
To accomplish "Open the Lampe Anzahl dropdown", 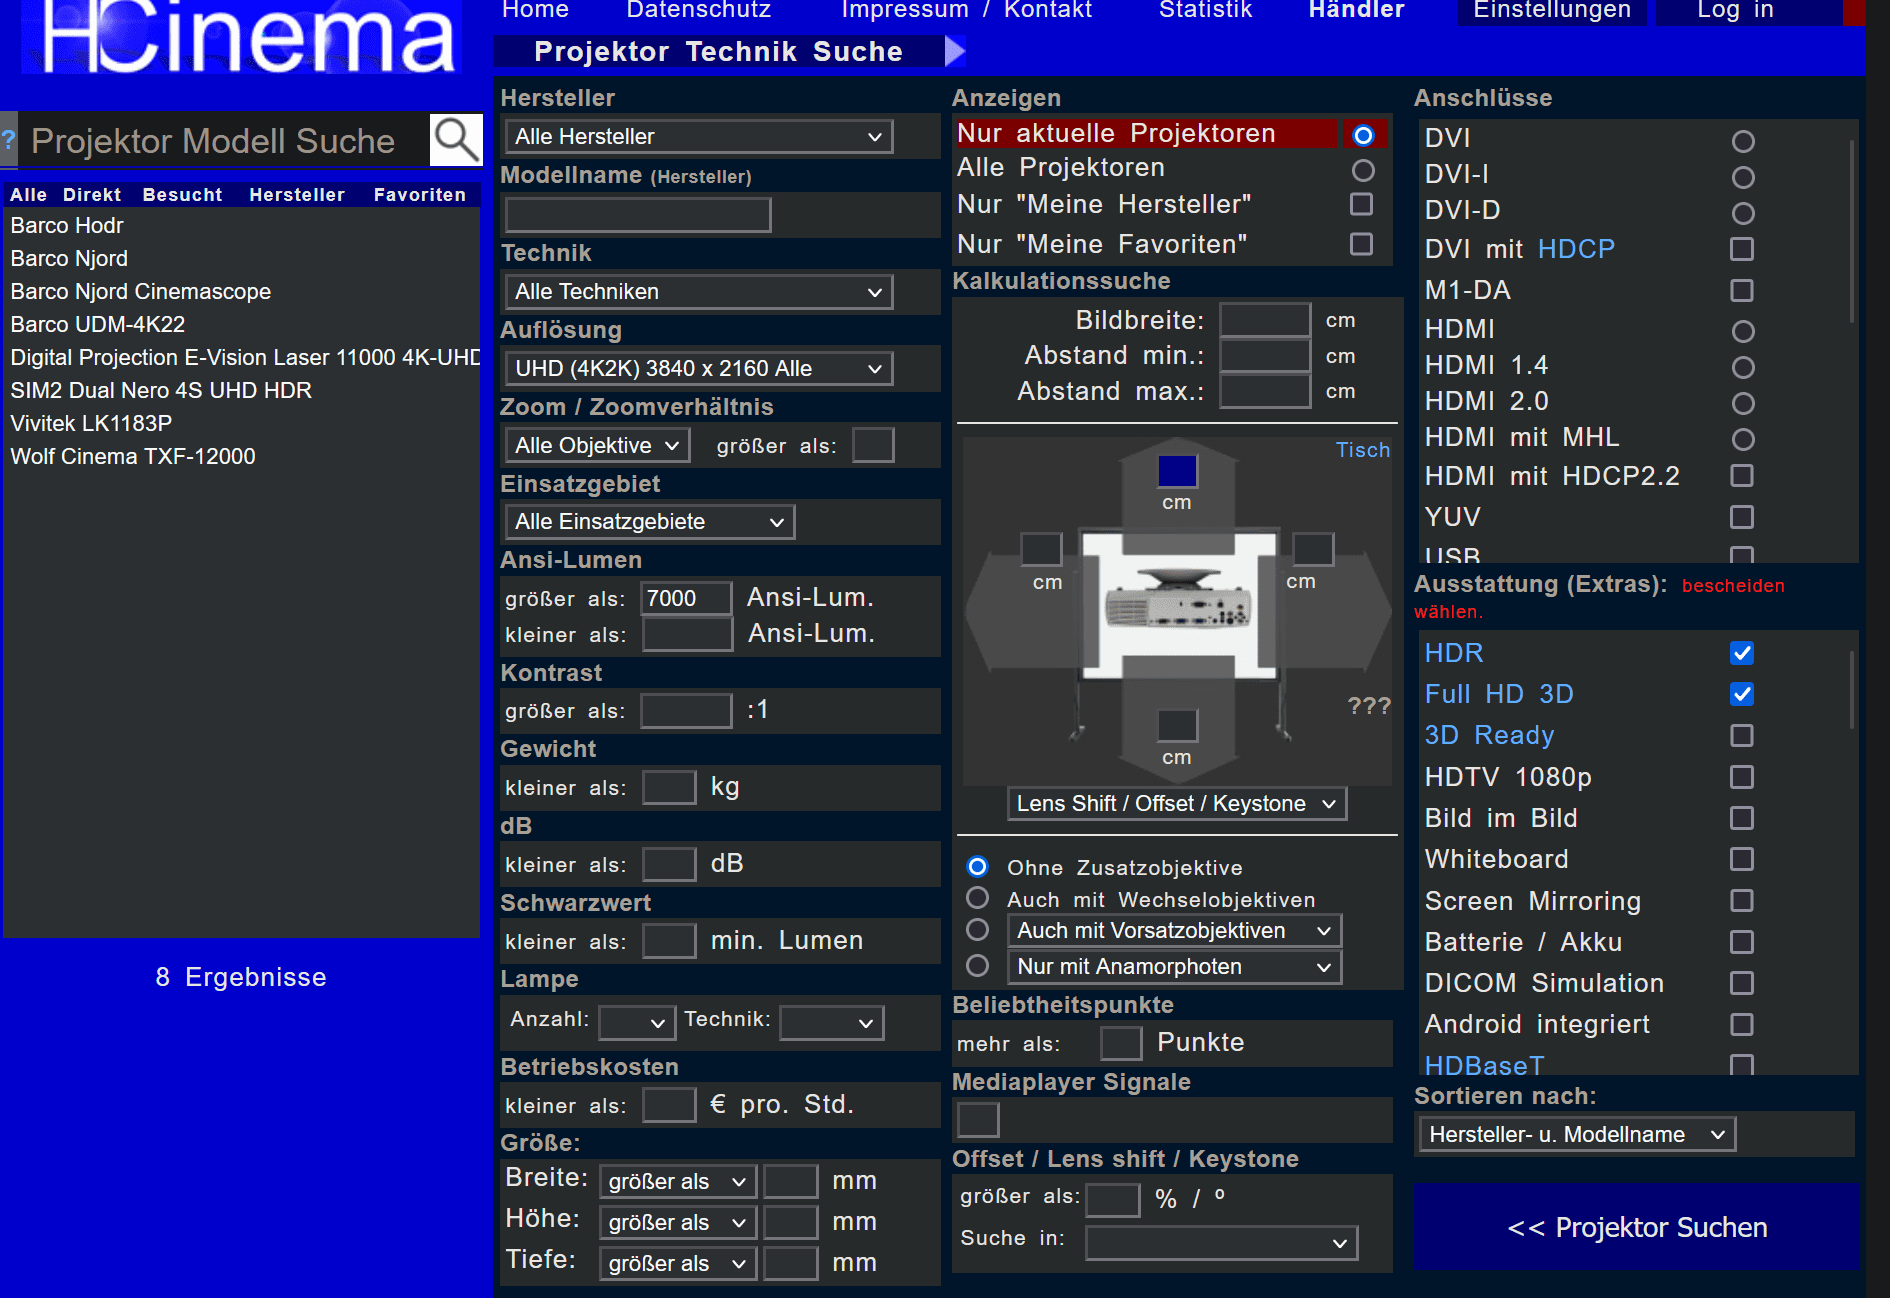I will 636,1023.
